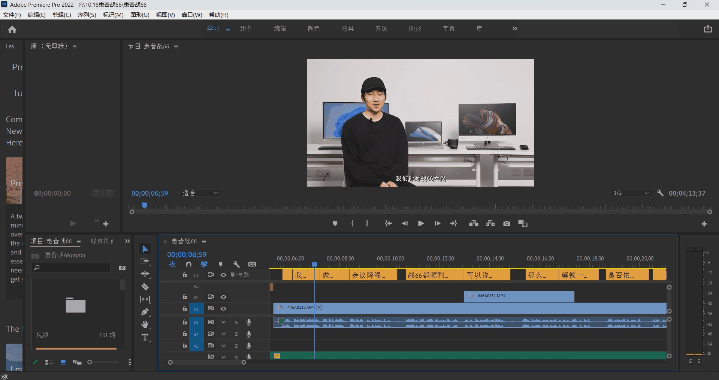Click timeline zoom scrollbar right handle
The height and width of the screenshot is (380, 719).
[243, 362]
